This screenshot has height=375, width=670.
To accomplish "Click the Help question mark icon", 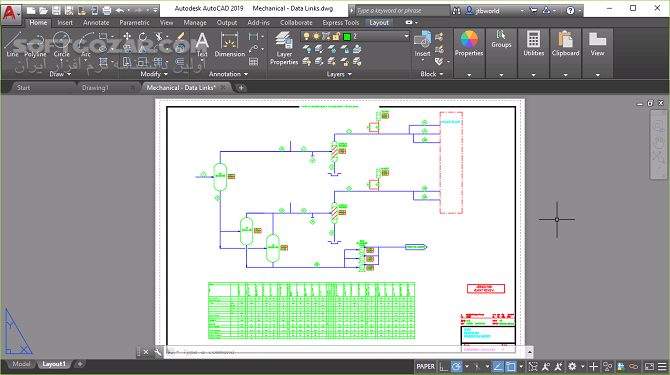I will click(x=570, y=10).
